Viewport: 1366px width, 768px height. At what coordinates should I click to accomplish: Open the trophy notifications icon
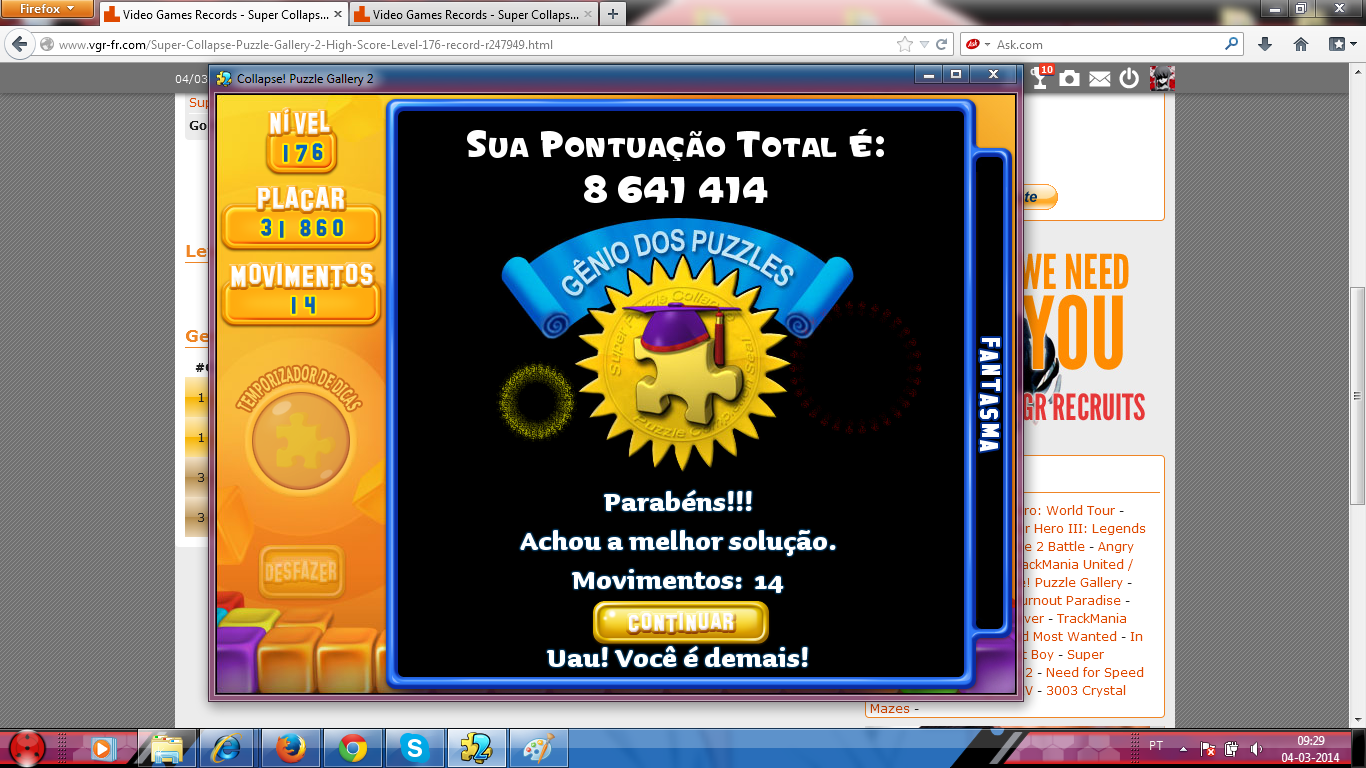[1040, 79]
